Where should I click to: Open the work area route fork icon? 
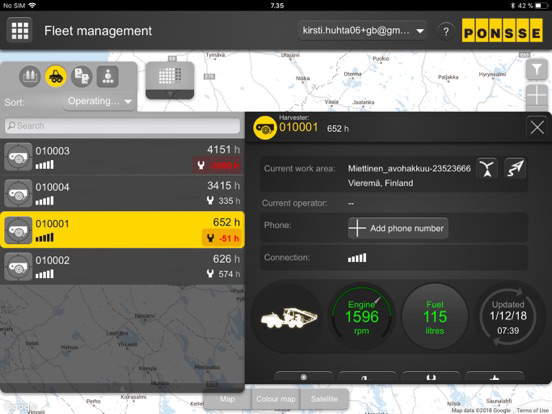click(487, 168)
